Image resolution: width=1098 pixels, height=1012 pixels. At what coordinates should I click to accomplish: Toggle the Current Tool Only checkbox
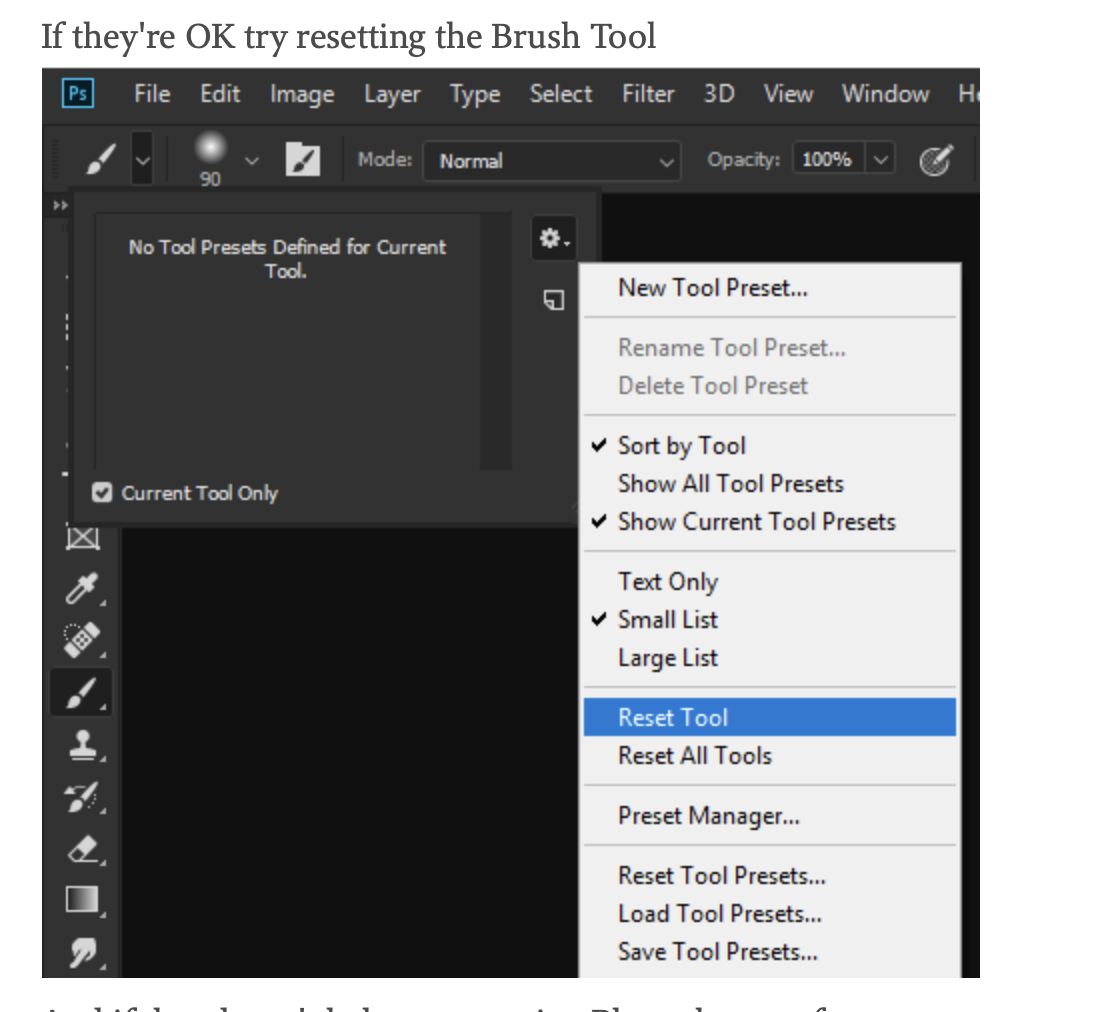[x=102, y=493]
